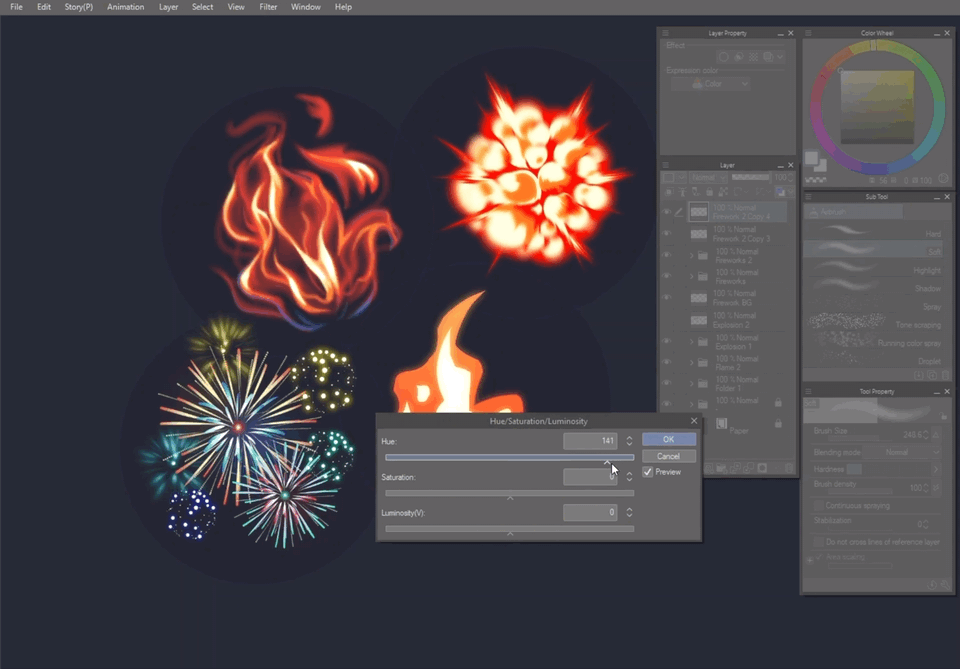Click the Hue value input field
The width and height of the screenshot is (960, 669).
[590, 441]
